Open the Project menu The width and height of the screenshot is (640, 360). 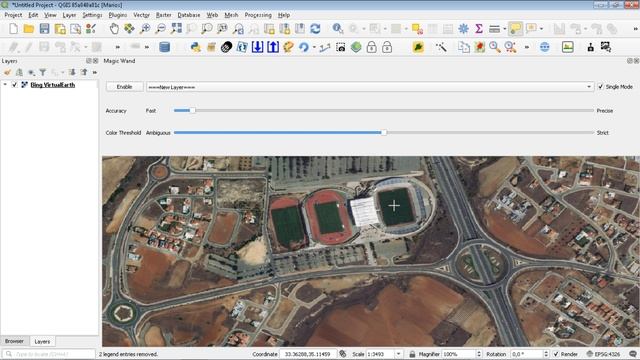coord(13,15)
